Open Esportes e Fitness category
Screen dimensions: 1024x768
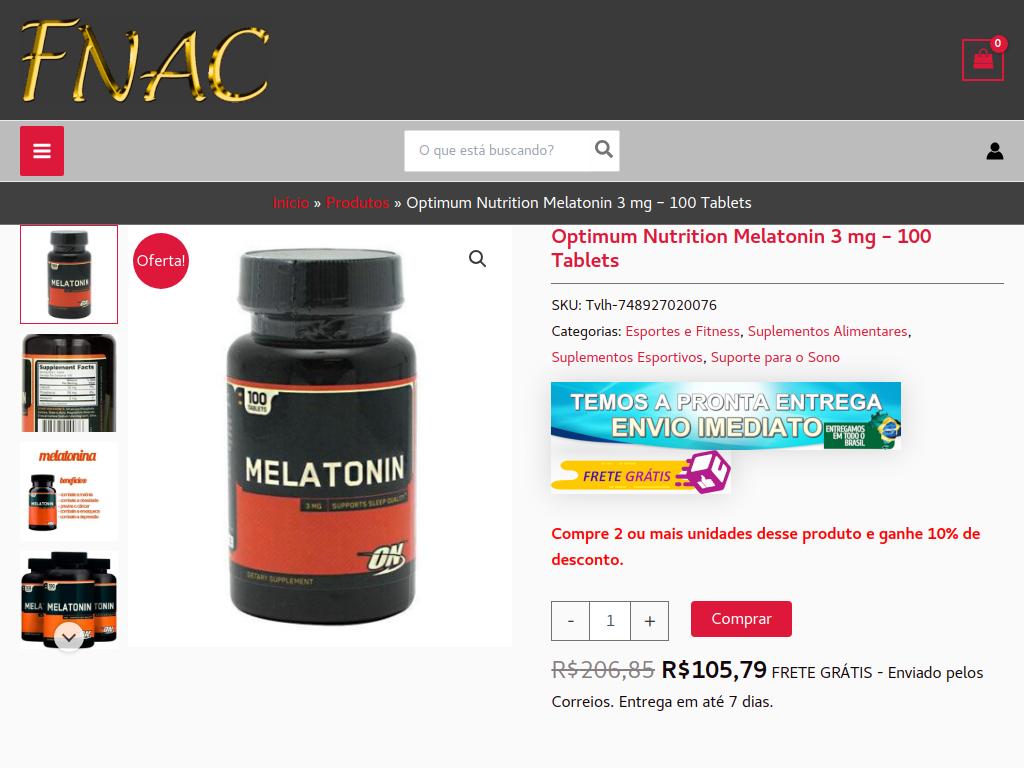(x=682, y=332)
